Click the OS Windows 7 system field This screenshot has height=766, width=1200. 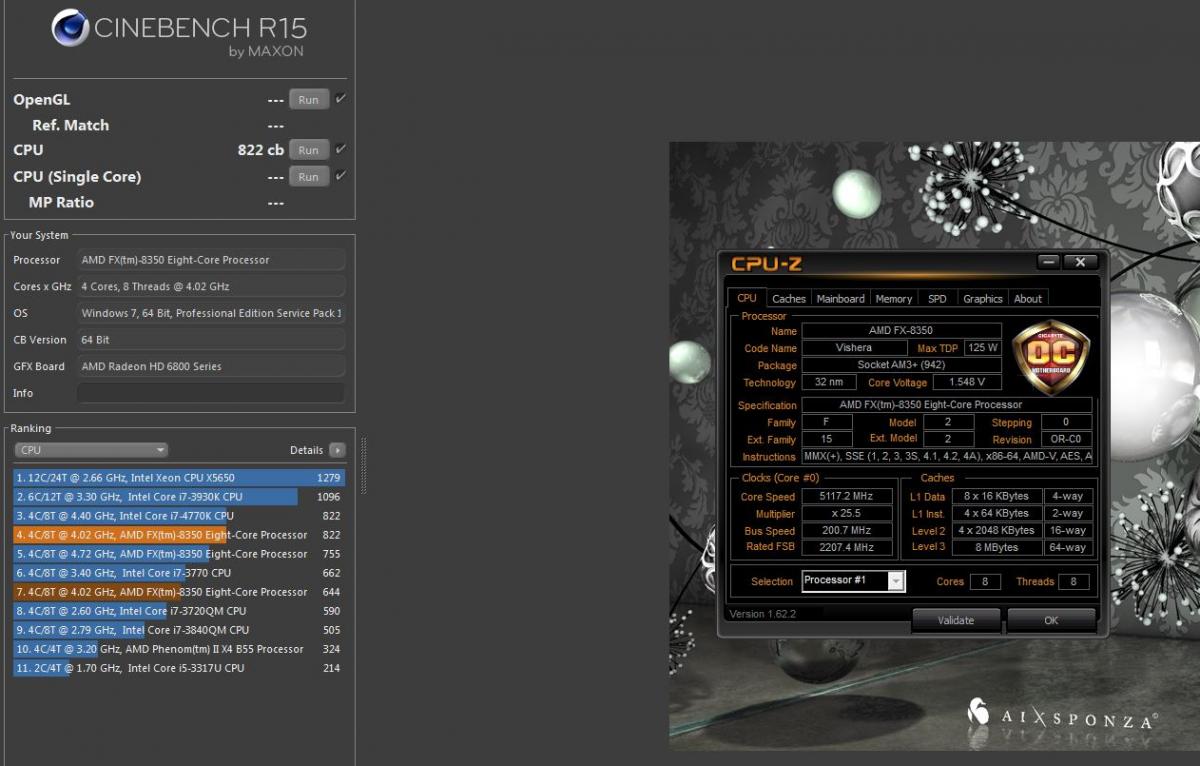(x=211, y=313)
